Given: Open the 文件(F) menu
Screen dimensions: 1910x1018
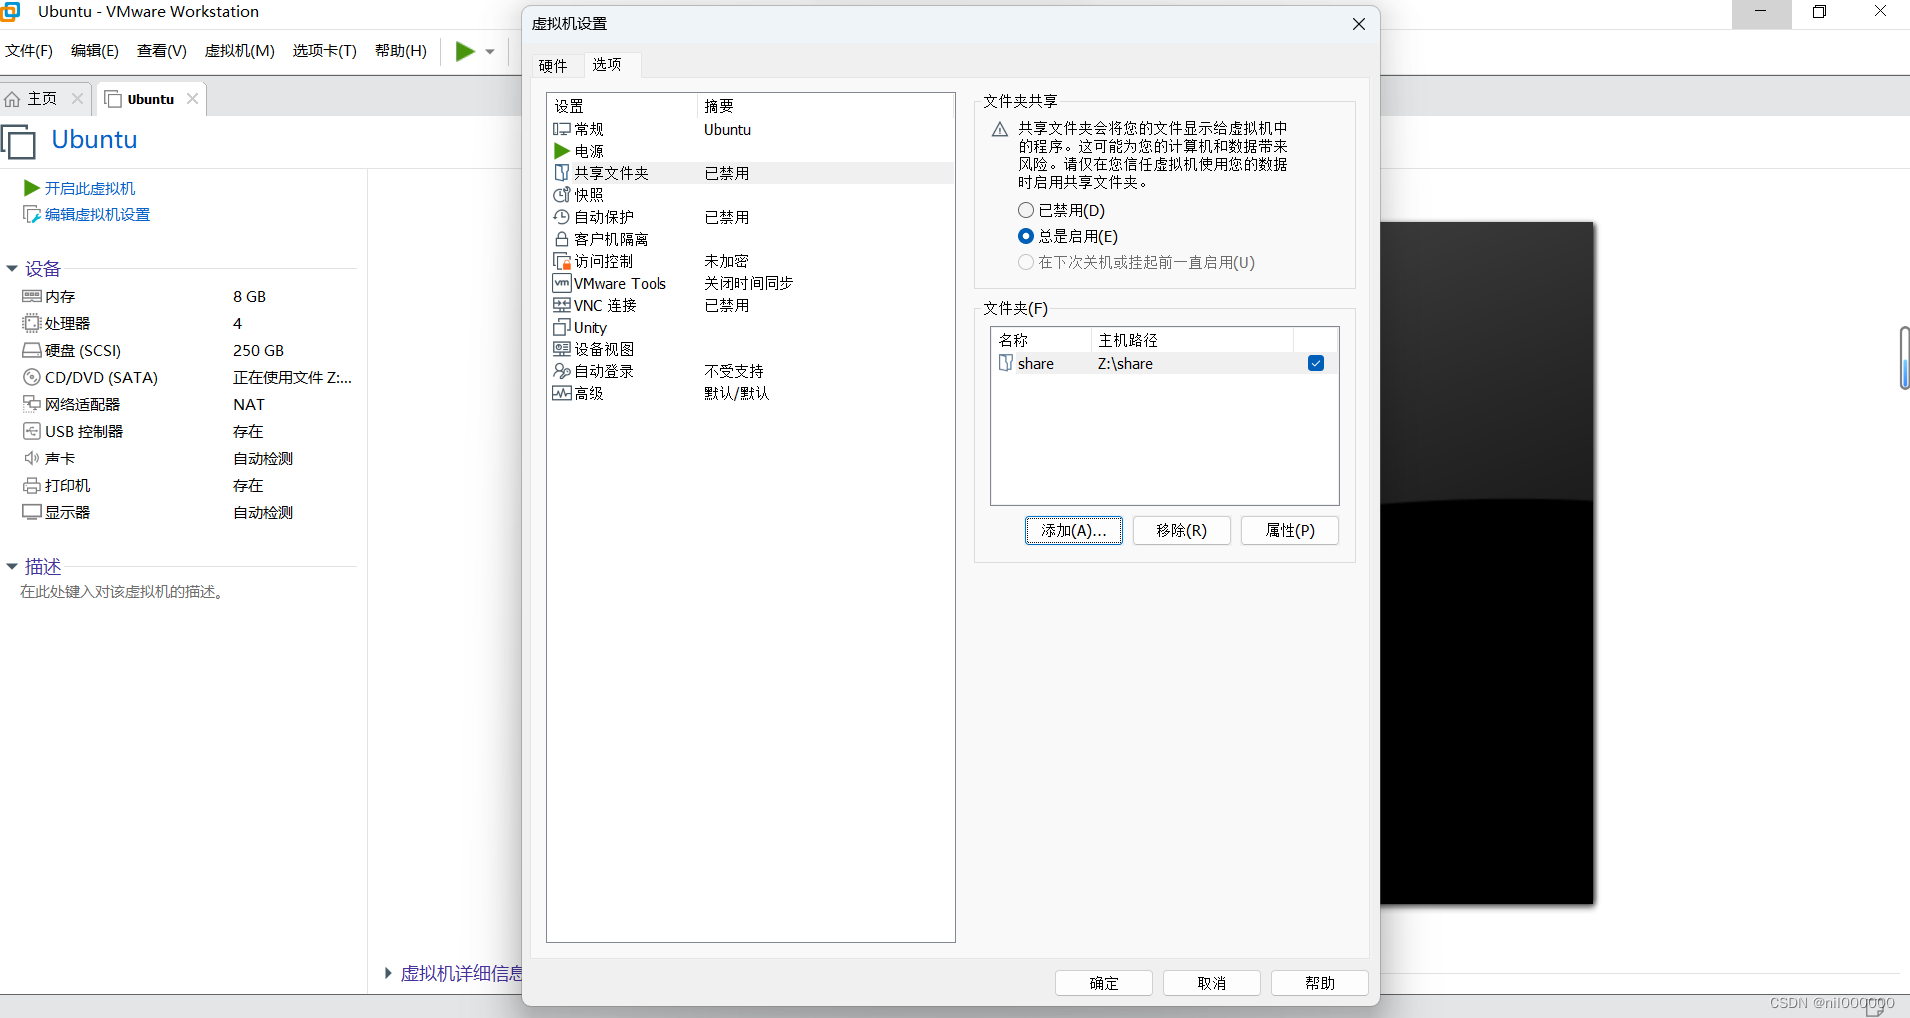Looking at the screenshot, I should 29,51.
